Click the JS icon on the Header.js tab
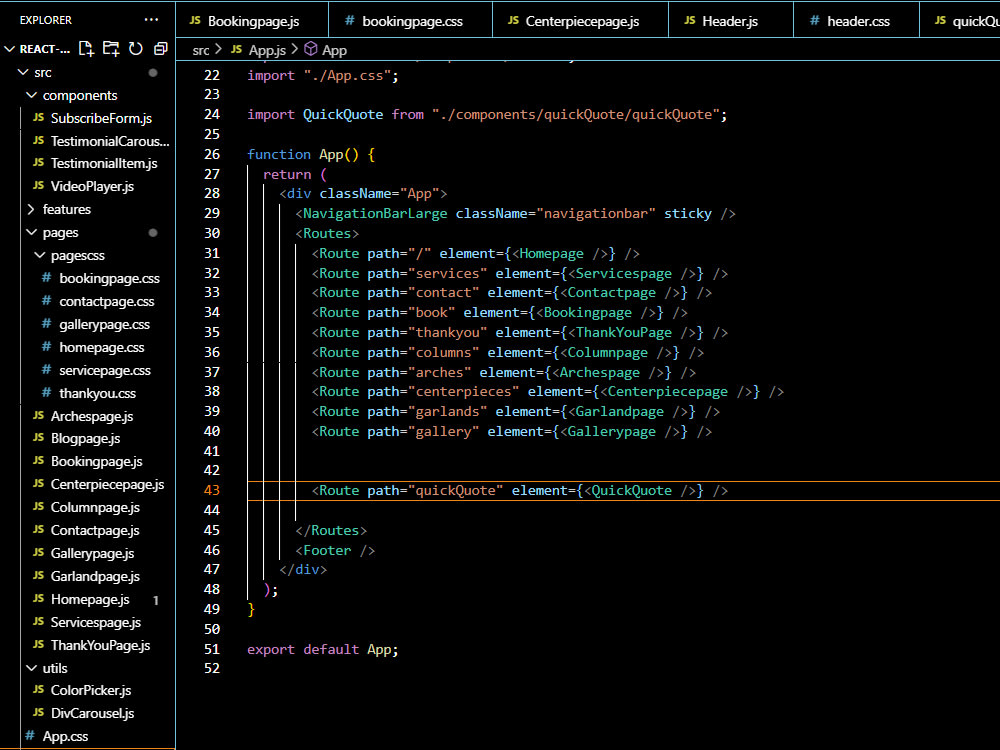The image size is (1000, 750). 689,21
